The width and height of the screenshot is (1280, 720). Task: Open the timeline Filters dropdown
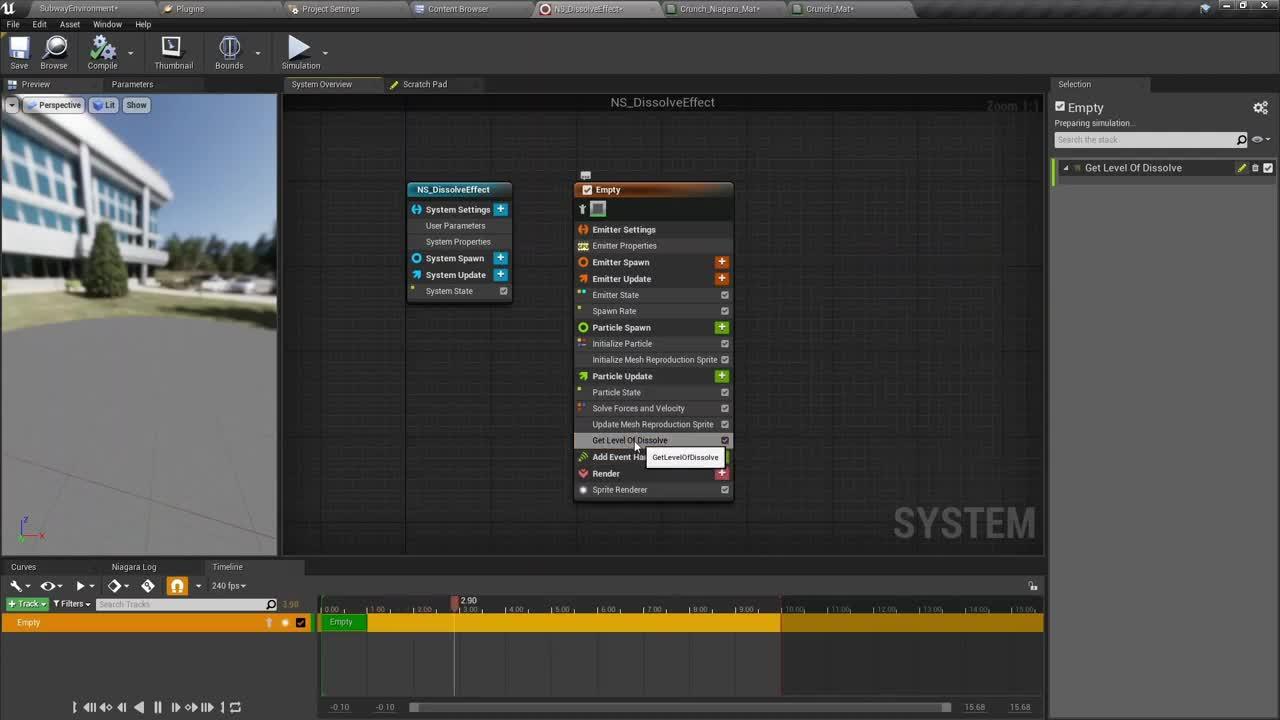72,604
